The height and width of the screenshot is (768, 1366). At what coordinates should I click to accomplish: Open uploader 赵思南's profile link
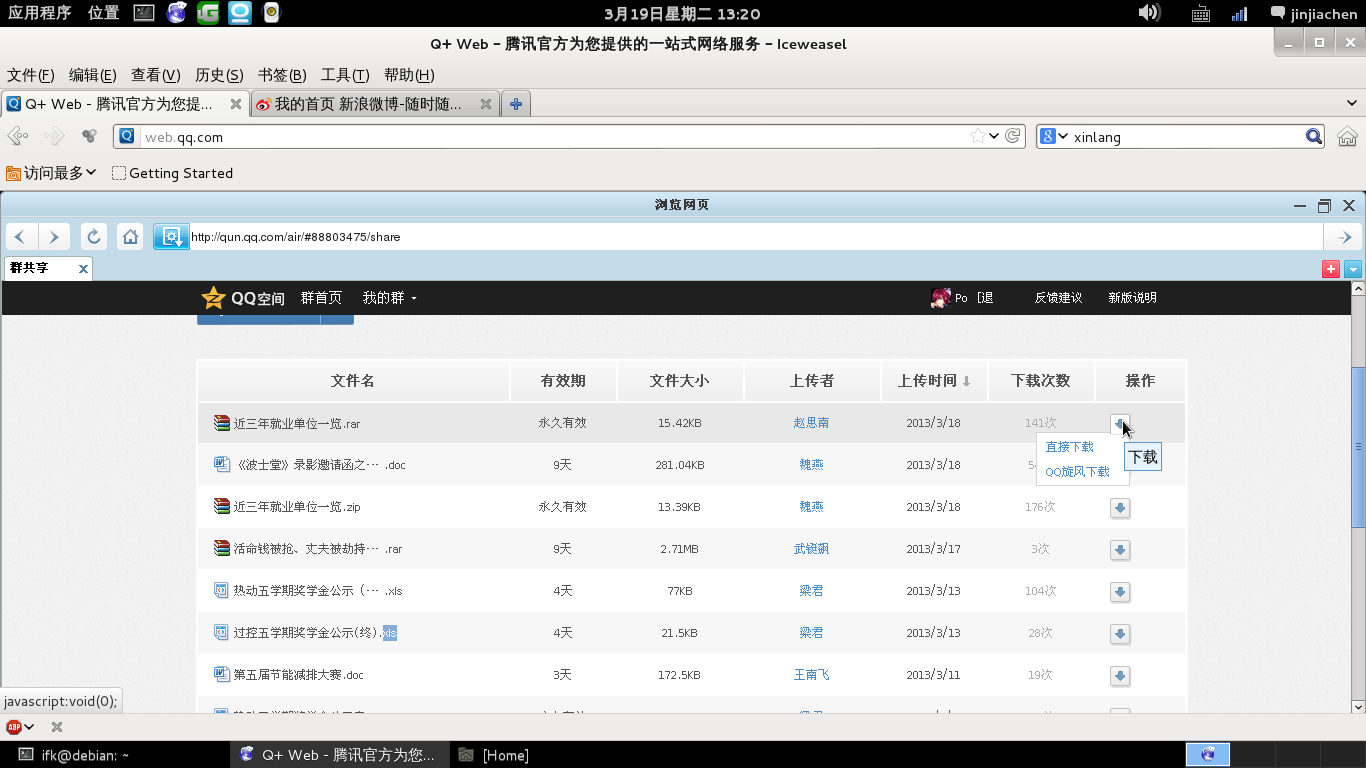coord(811,423)
